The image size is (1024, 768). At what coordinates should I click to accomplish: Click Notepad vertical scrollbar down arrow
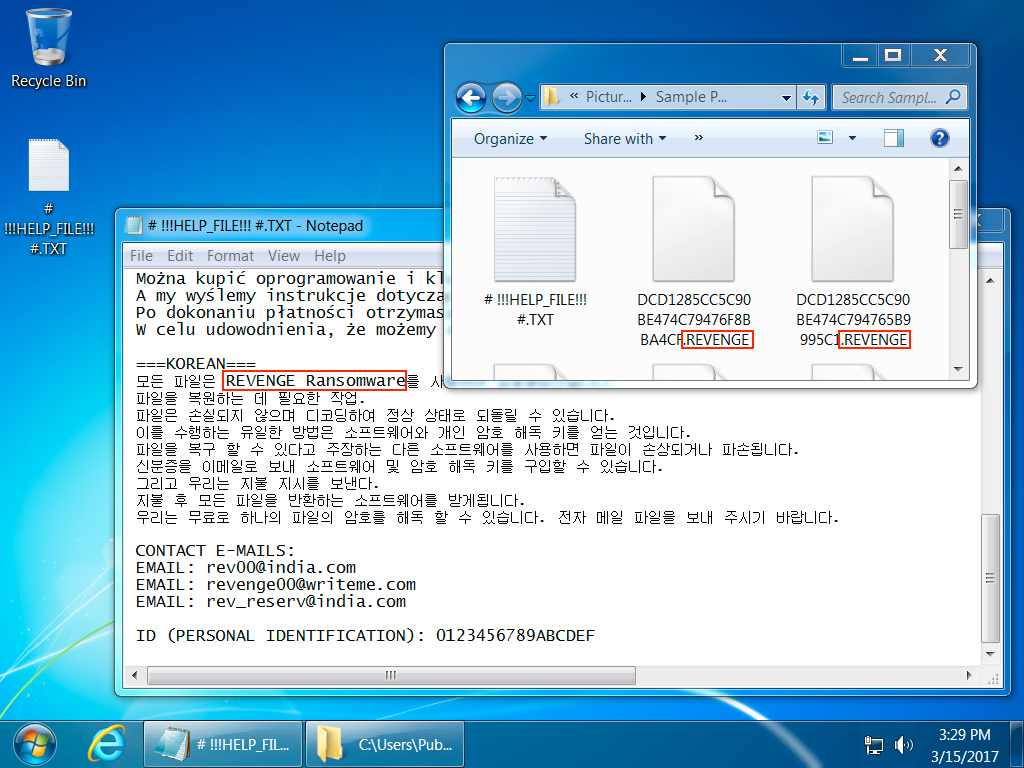tap(990, 654)
